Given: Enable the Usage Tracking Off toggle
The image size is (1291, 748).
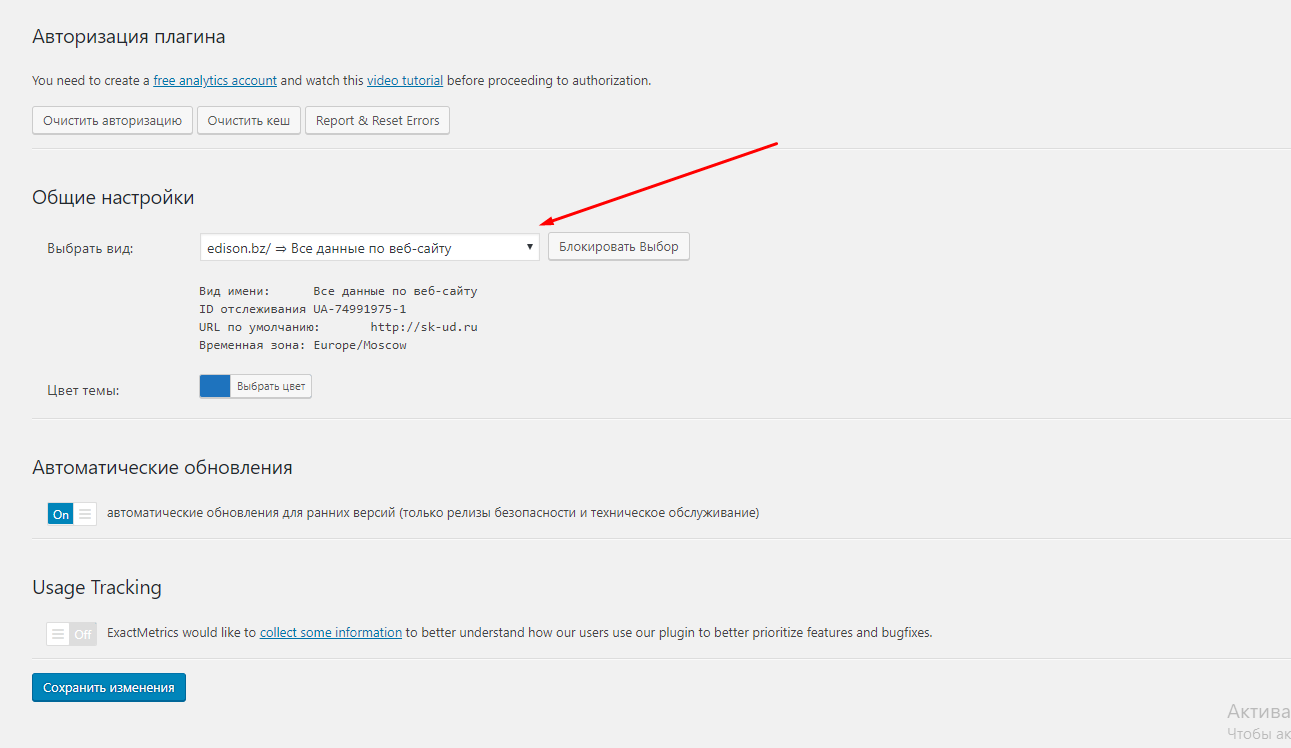Looking at the screenshot, I should pos(71,634).
